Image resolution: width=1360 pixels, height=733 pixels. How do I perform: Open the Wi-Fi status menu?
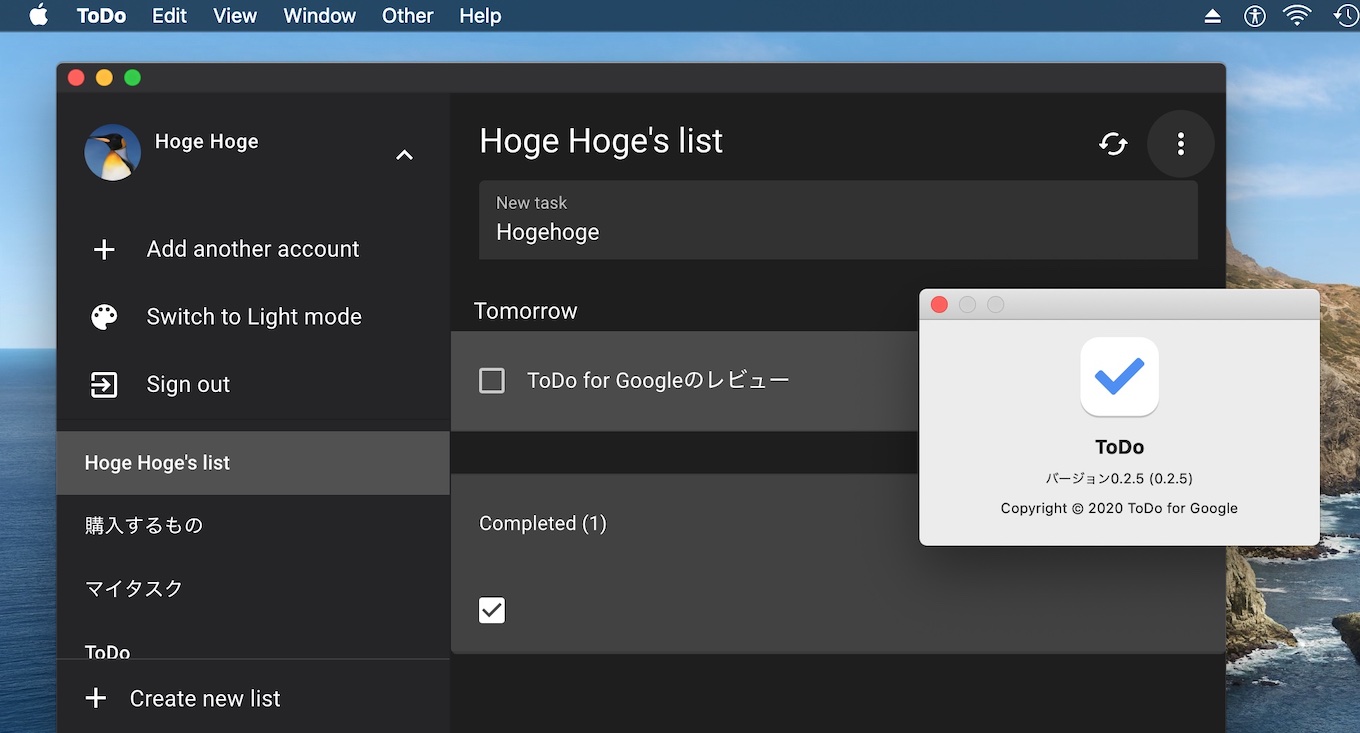[1298, 16]
